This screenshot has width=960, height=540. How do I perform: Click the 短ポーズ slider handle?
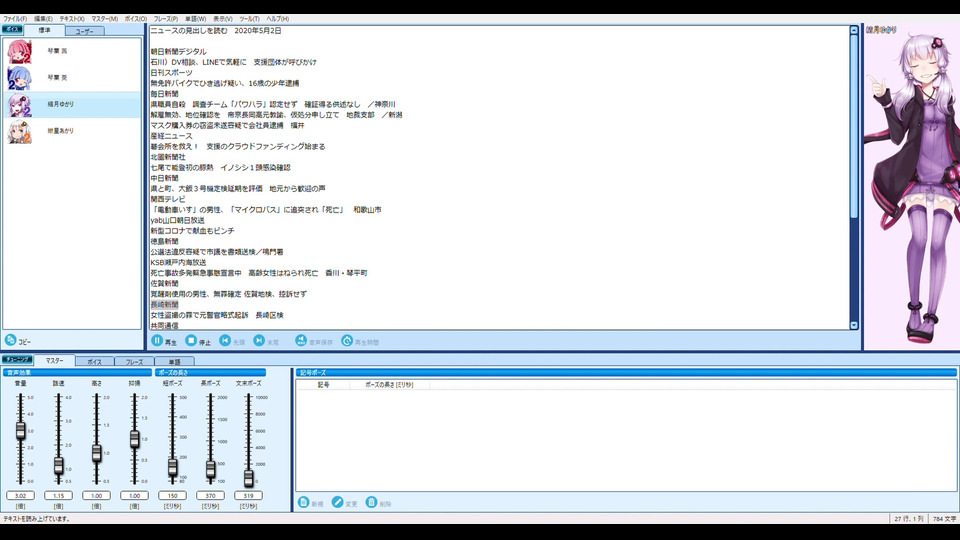pyautogui.click(x=173, y=467)
